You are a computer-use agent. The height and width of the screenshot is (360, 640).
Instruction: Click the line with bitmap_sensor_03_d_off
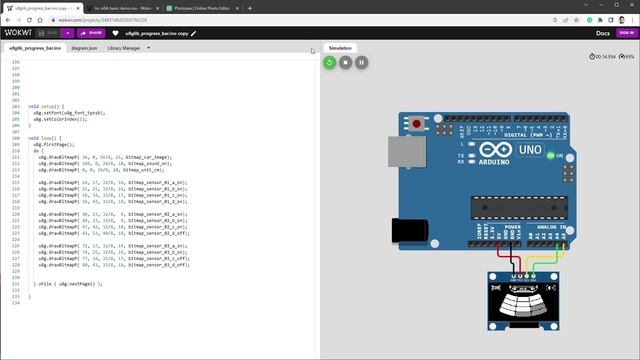[x=114, y=265]
